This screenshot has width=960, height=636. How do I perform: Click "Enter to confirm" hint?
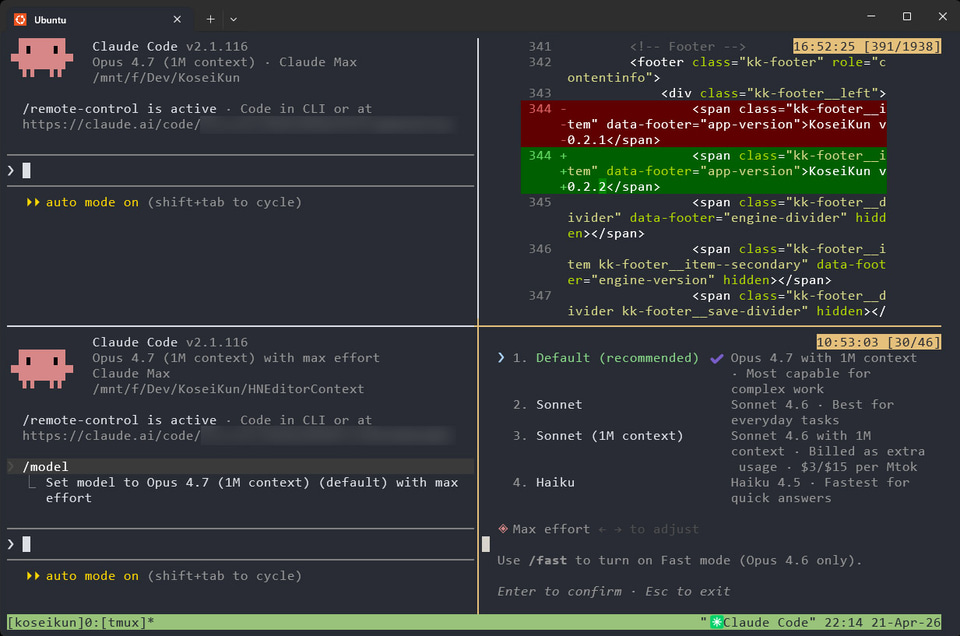(560, 591)
